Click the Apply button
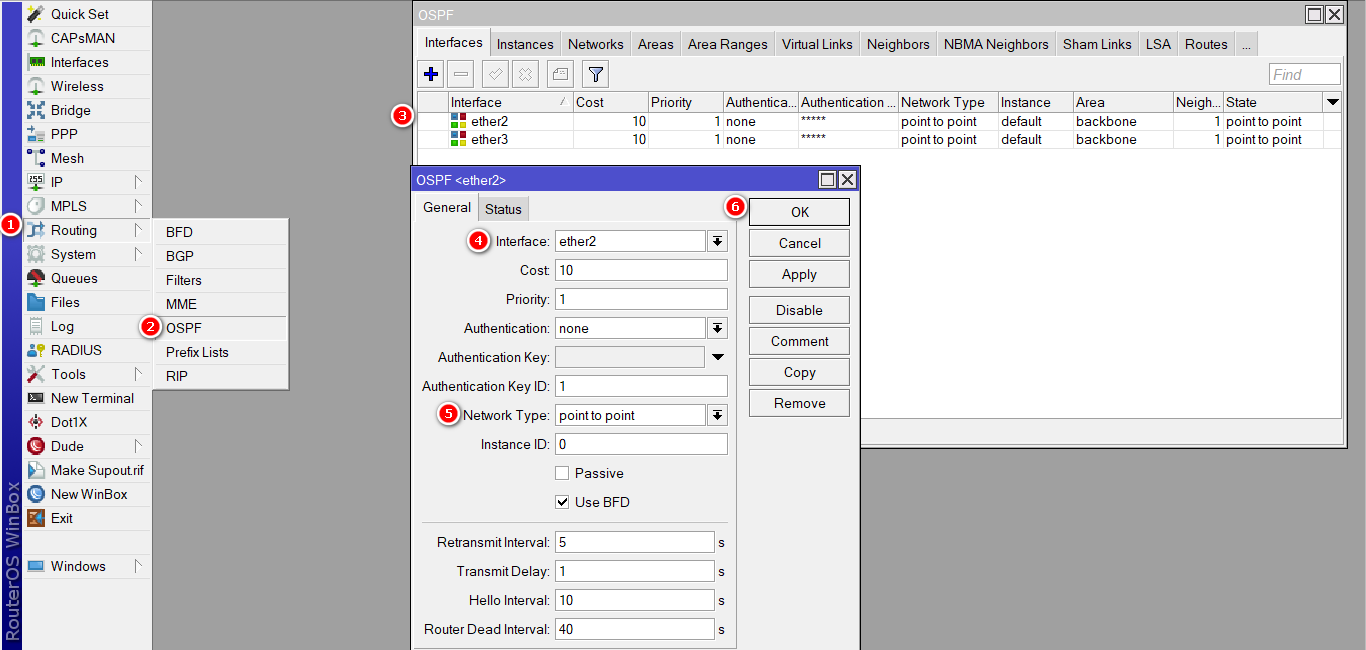Screen dimensions: 1366x650 pos(798,273)
